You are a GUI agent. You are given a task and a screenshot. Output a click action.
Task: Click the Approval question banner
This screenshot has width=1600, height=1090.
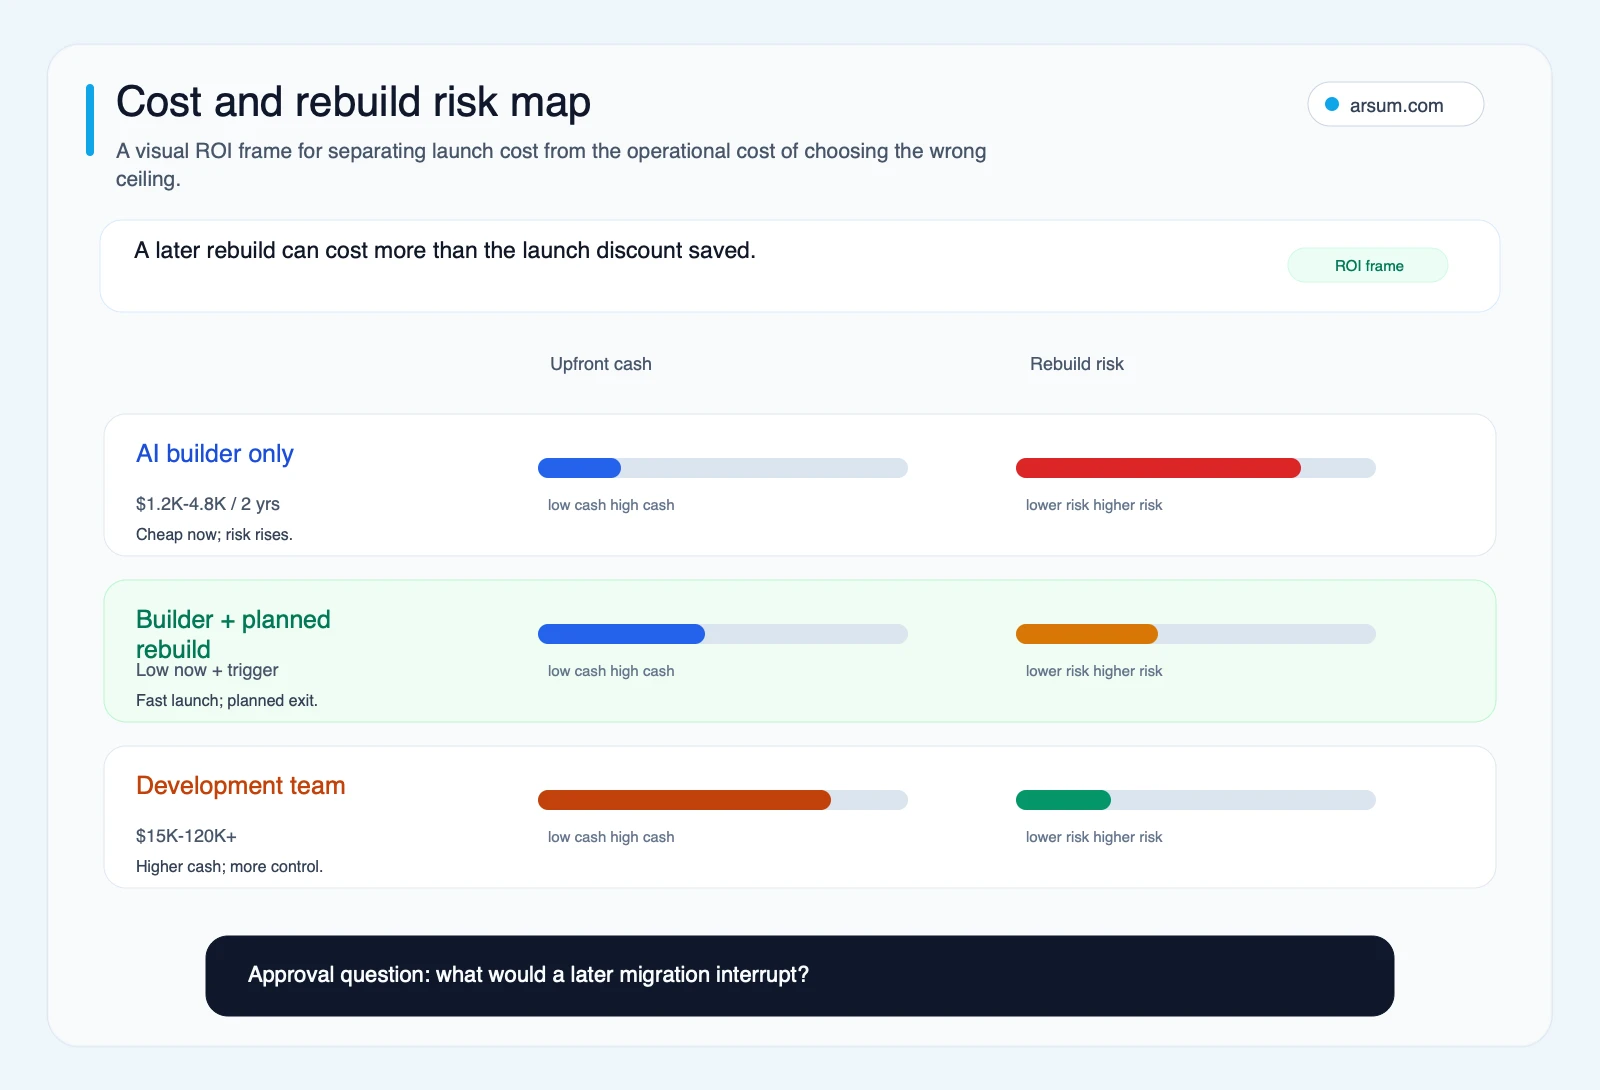click(800, 976)
